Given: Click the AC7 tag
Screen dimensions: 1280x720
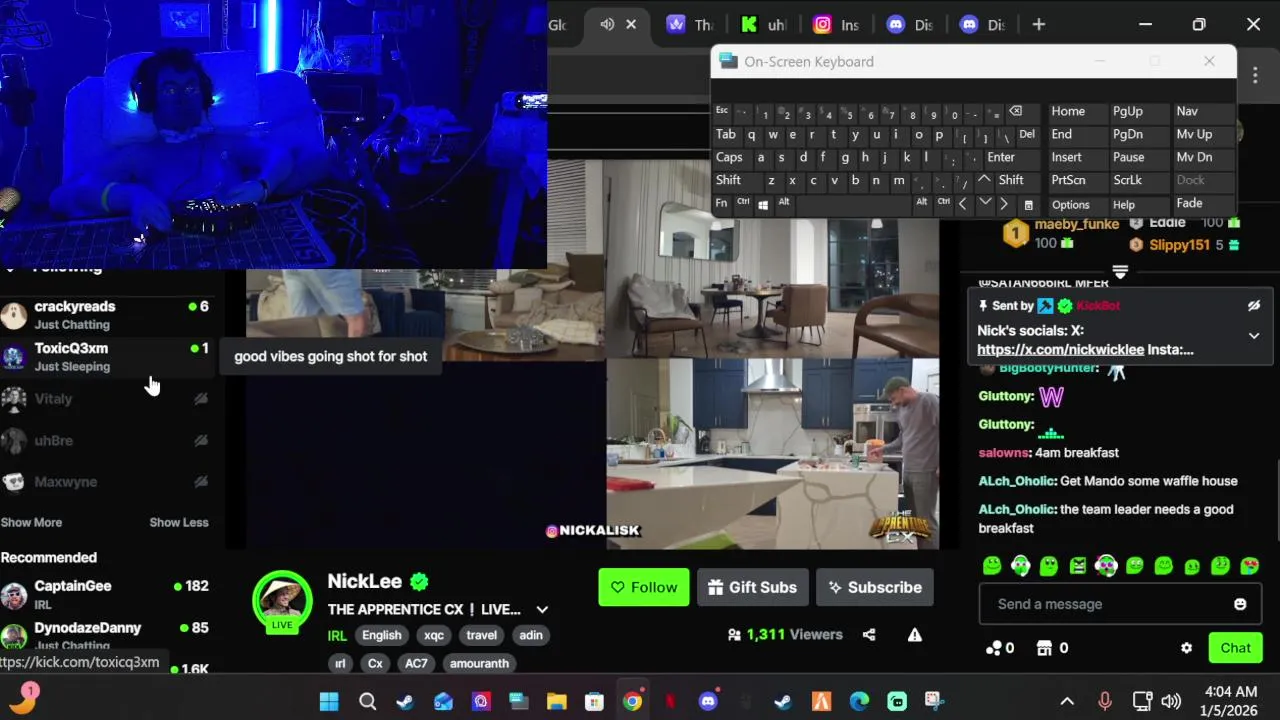Looking at the screenshot, I should point(416,663).
